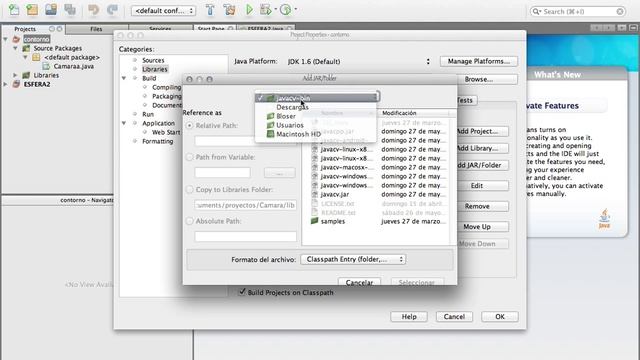Viewport: 640px width, 360px height.
Task: Switch to the Services tab
Action: [x=160, y=29]
